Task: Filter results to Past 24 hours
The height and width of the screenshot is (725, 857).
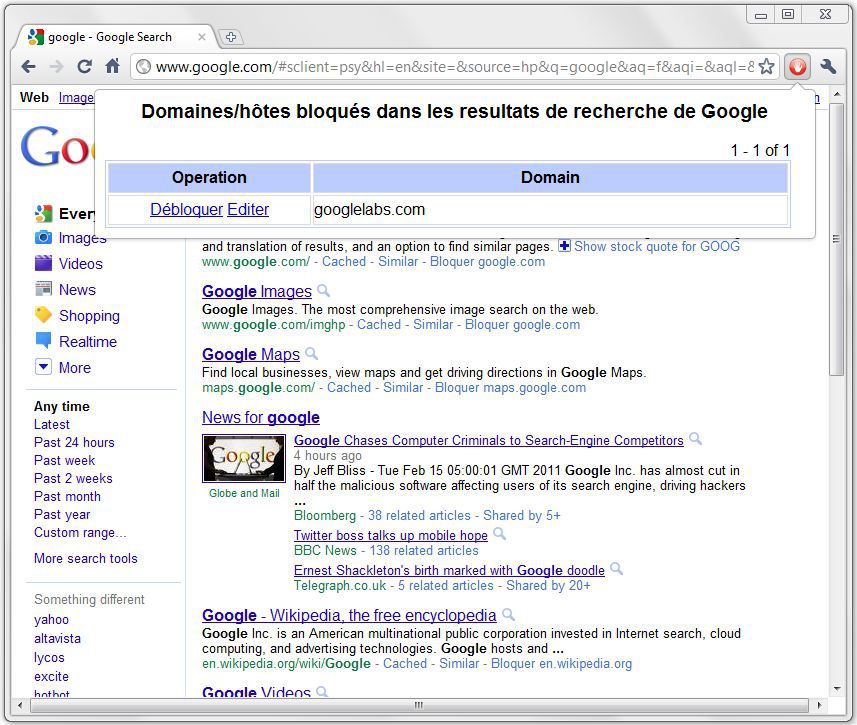Action: [x=74, y=442]
